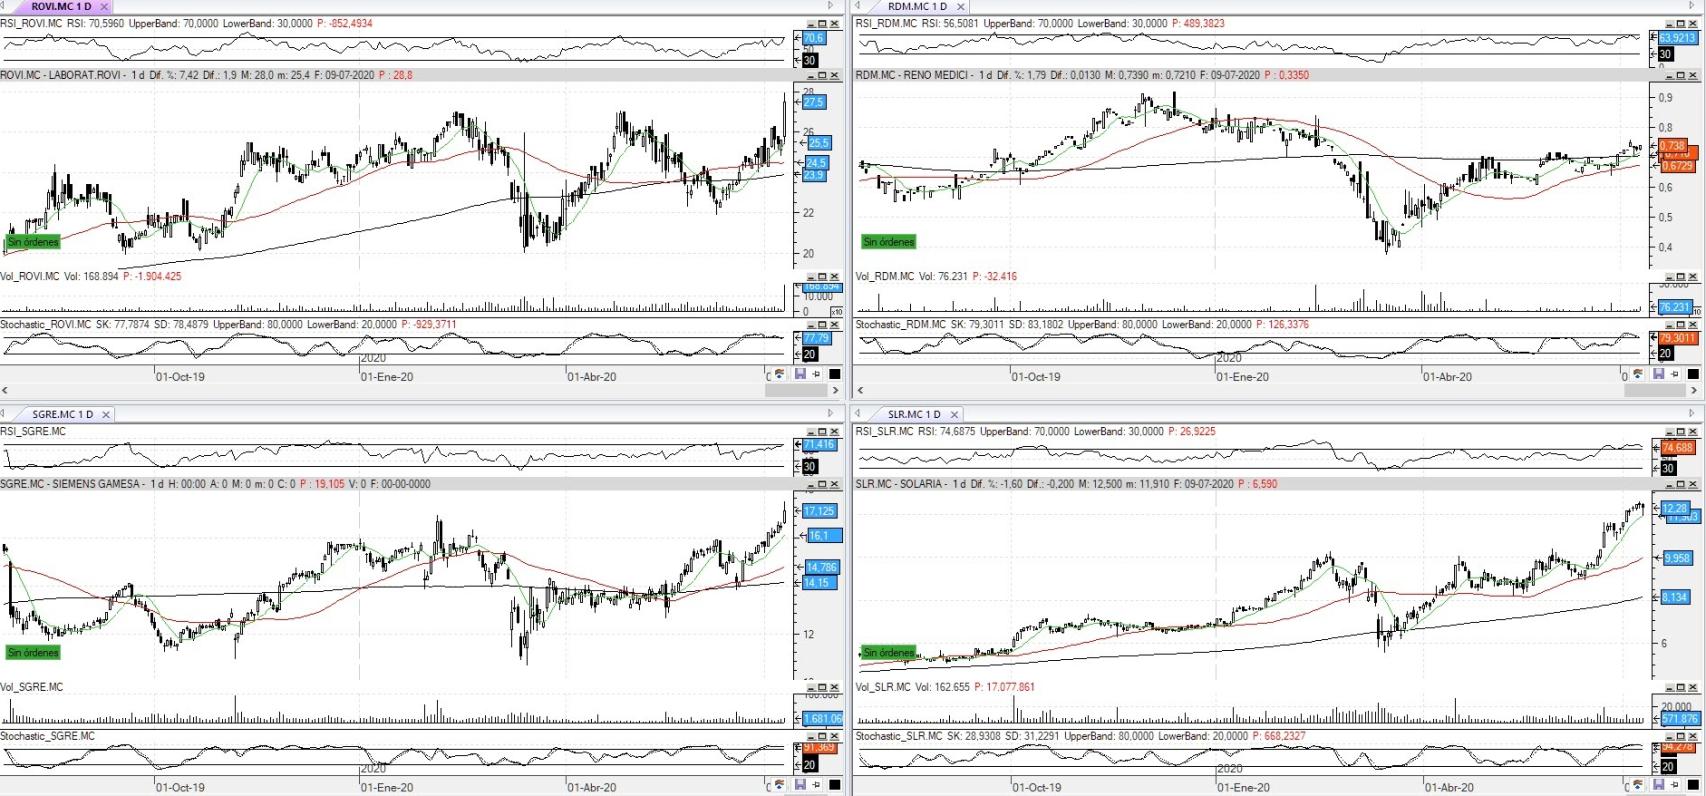1706x796 pixels.
Task: Click save icon in ROVI.MC chart footer
Action: pos(800,374)
